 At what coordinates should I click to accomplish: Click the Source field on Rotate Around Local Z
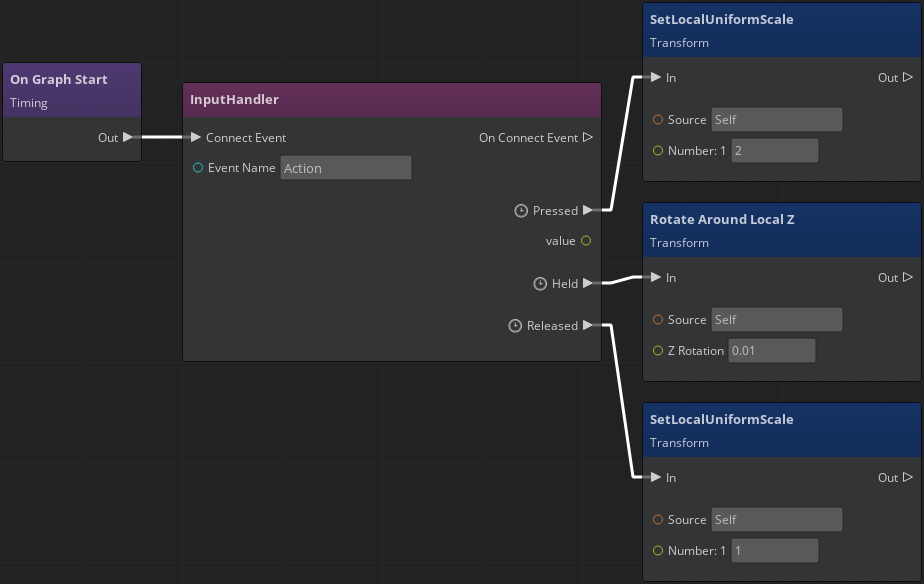[776, 319]
